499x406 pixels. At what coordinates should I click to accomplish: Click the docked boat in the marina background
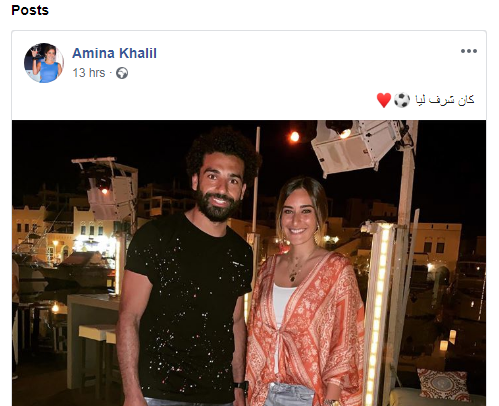tap(70, 267)
